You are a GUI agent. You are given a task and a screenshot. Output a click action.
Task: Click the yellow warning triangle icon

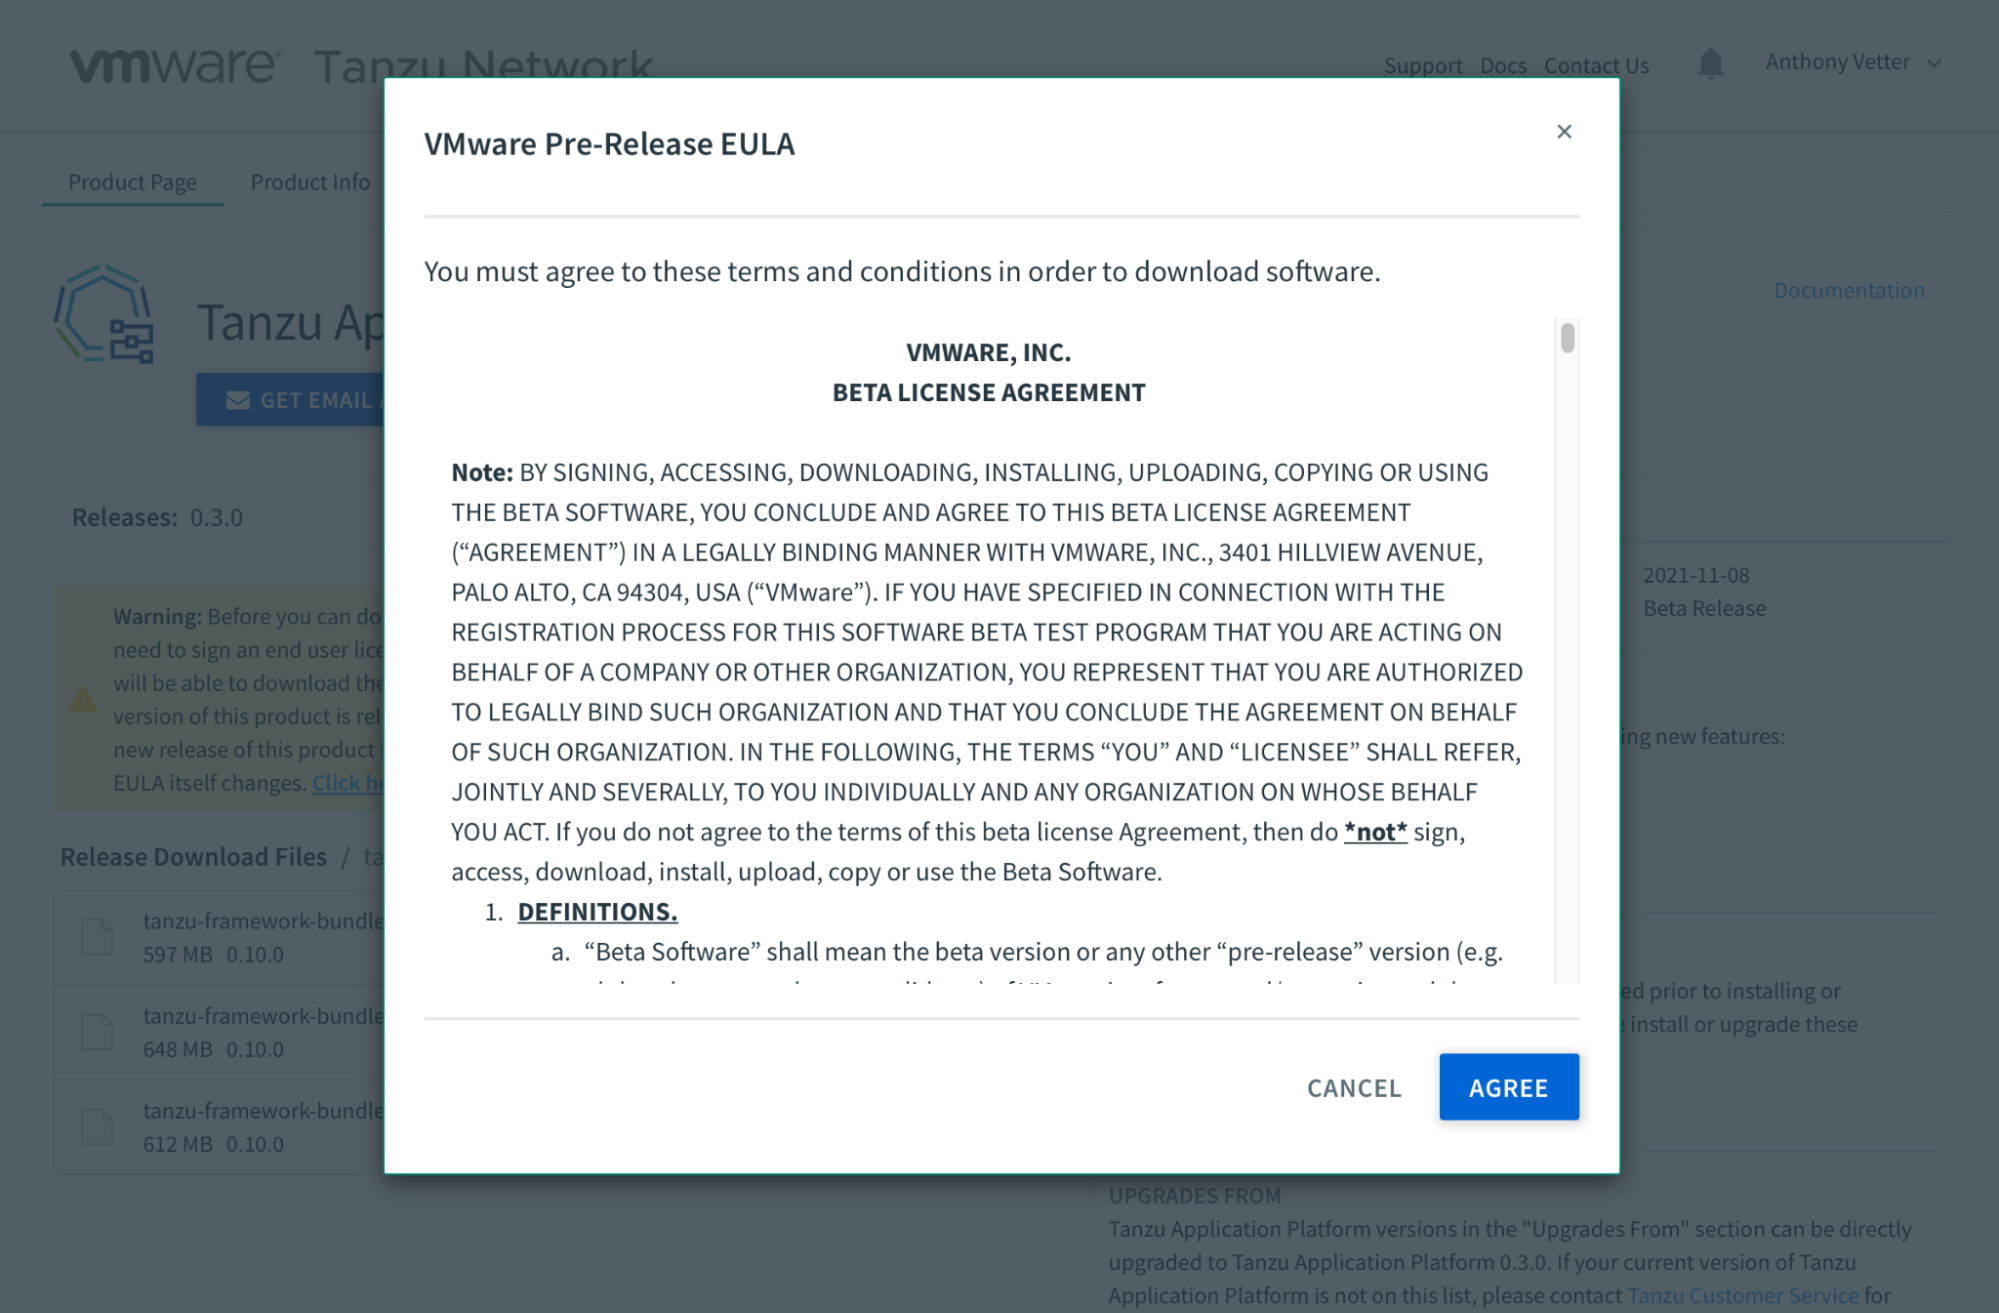(84, 699)
